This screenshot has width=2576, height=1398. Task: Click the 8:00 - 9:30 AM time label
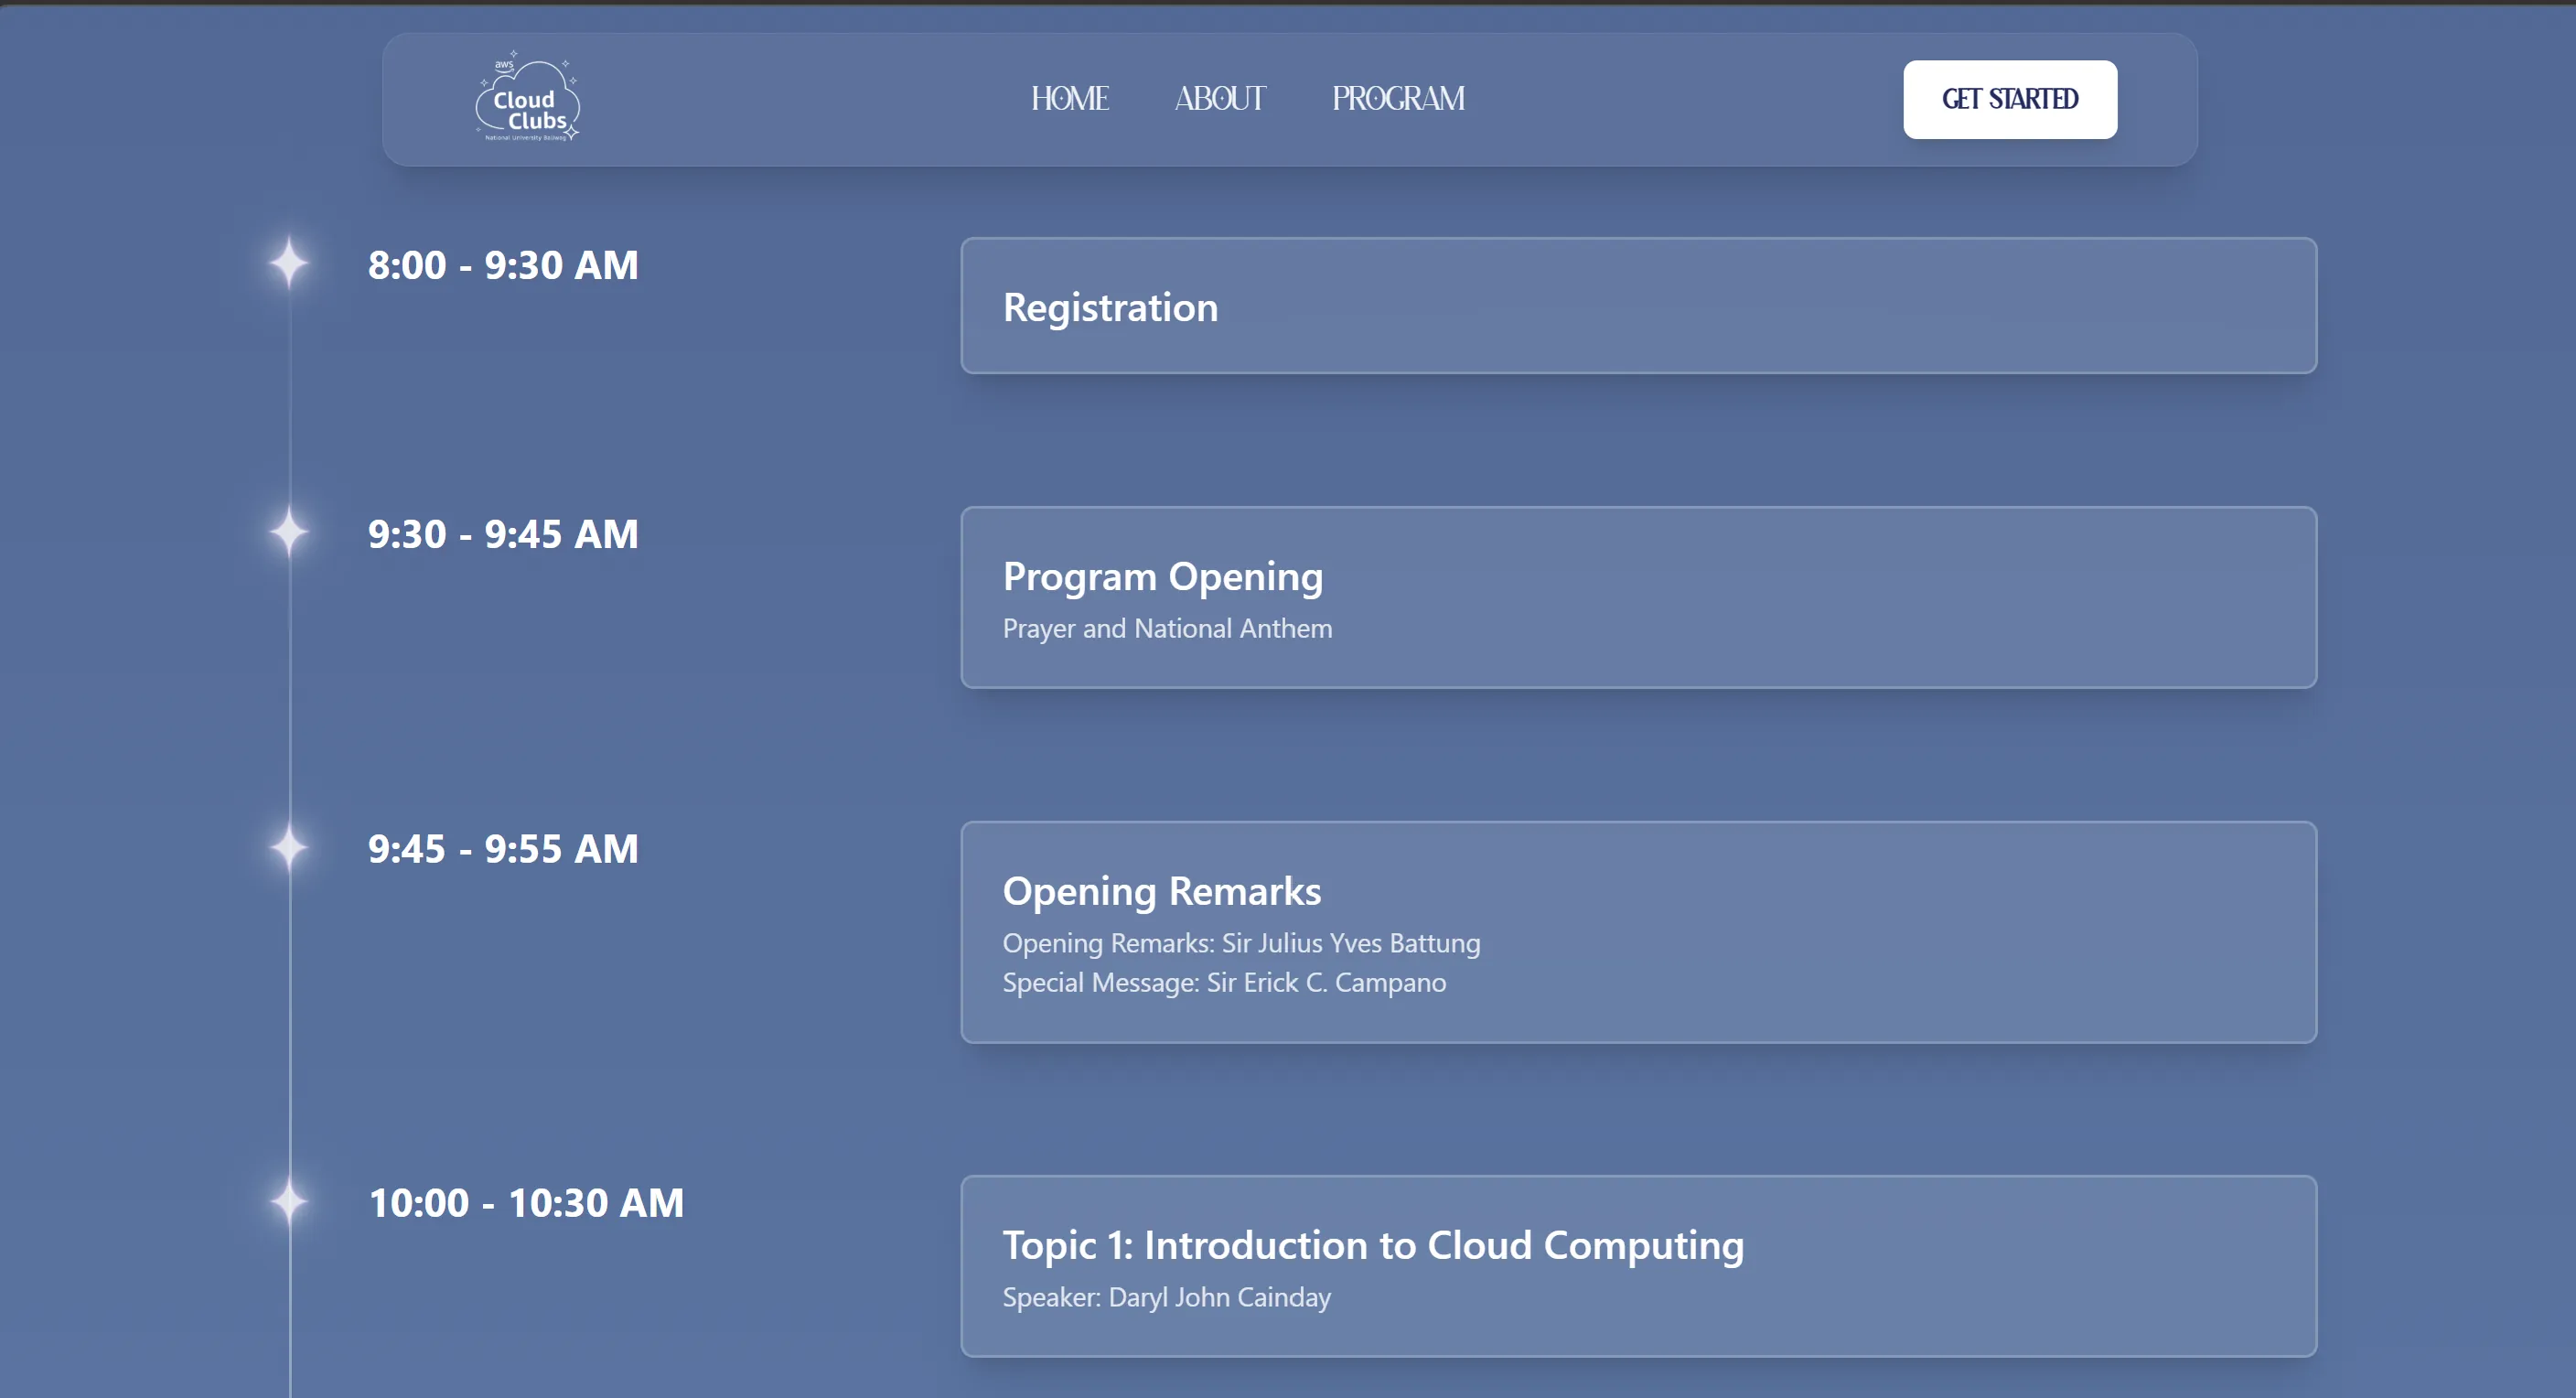(503, 266)
